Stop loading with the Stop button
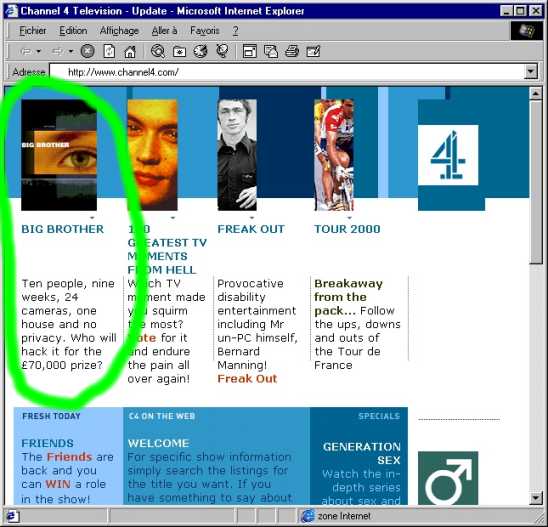This screenshot has width=548, height=527. [x=87, y=51]
